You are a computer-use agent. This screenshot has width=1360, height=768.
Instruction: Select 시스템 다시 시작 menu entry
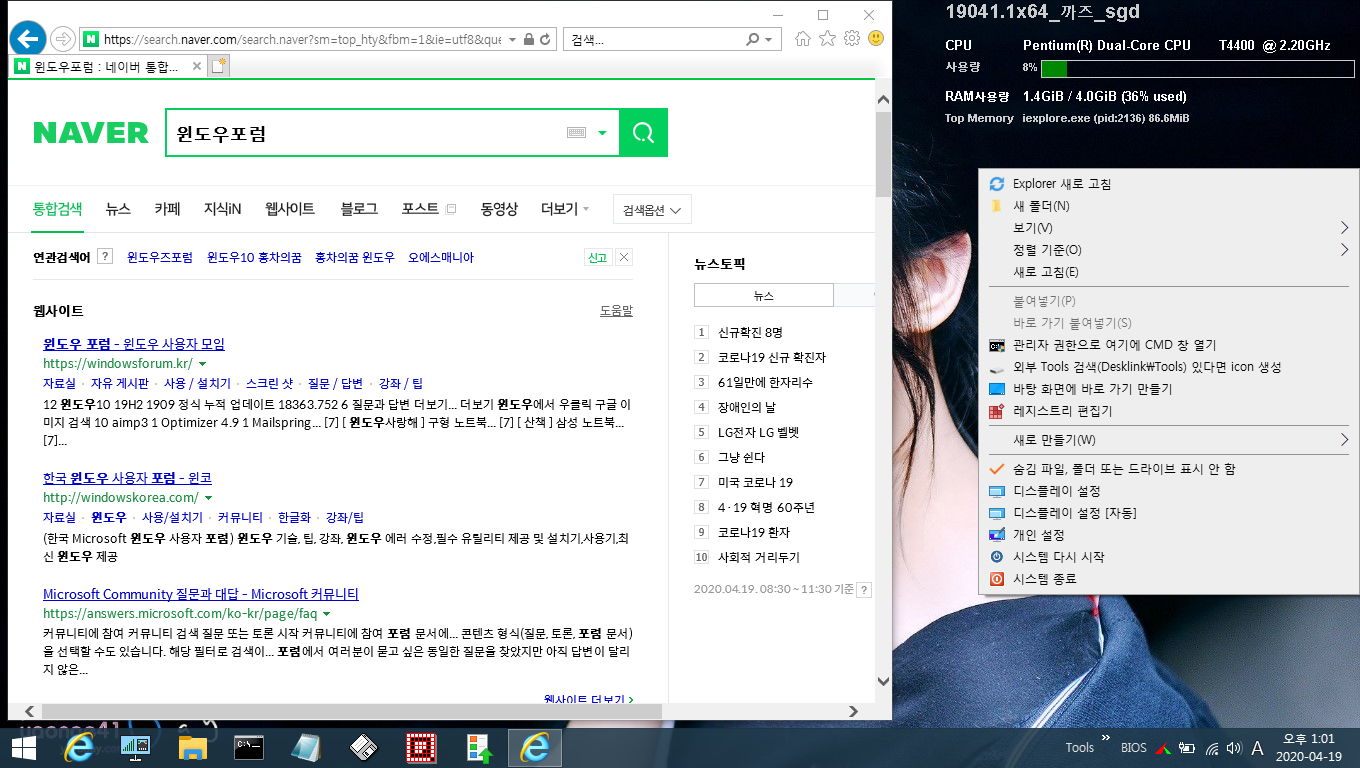point(1166,557)
